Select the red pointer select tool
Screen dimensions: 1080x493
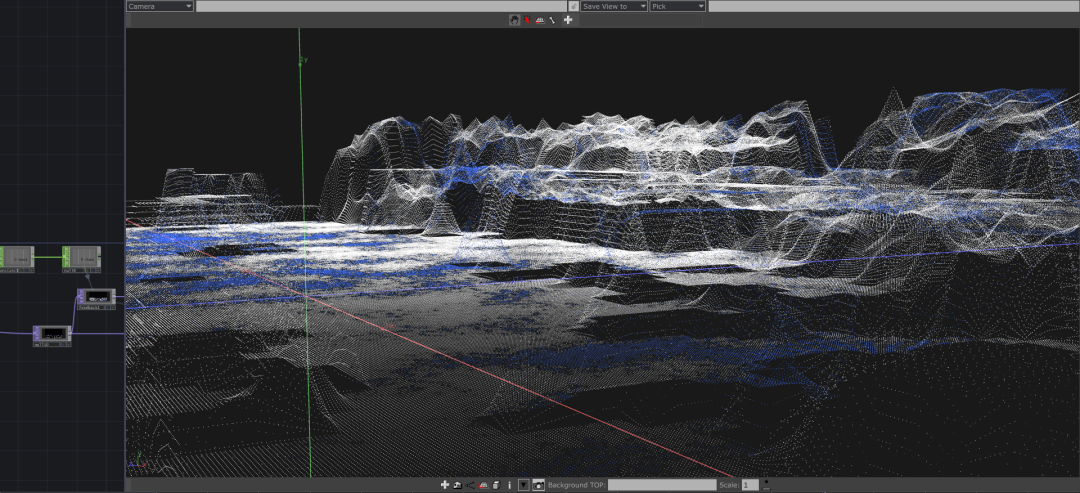click(528, 21)
